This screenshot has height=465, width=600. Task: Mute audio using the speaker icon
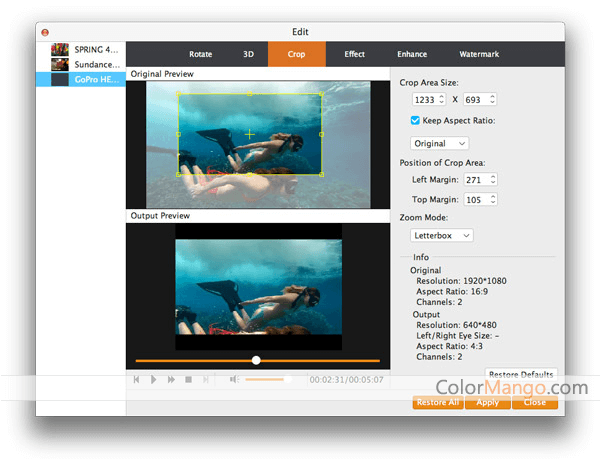232,380
